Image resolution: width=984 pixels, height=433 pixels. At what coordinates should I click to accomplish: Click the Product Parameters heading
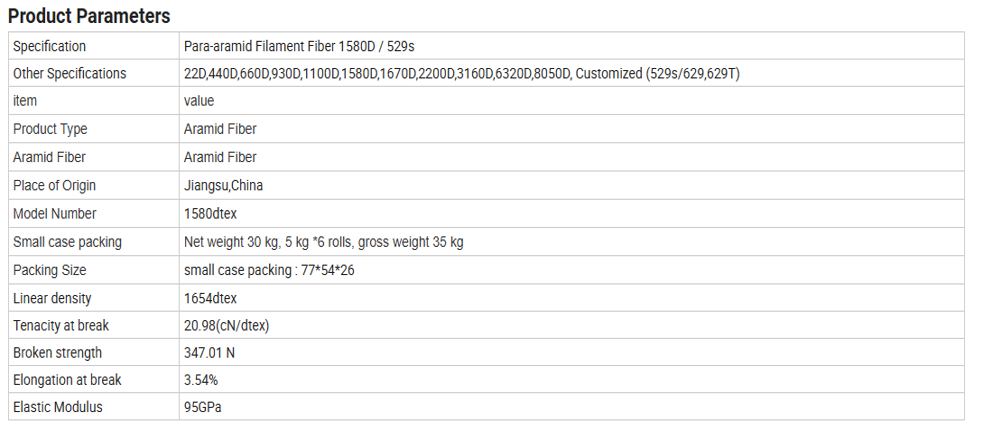89,16
